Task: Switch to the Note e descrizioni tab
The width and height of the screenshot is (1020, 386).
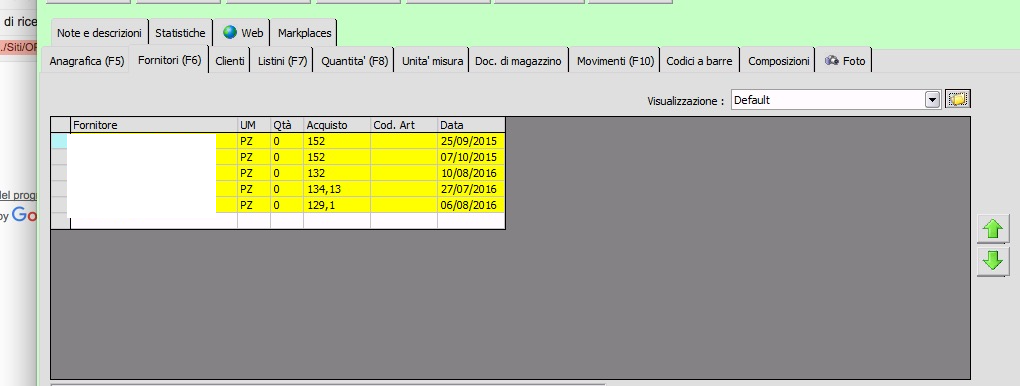Action: pyautogui.click(x=99, y=33)
